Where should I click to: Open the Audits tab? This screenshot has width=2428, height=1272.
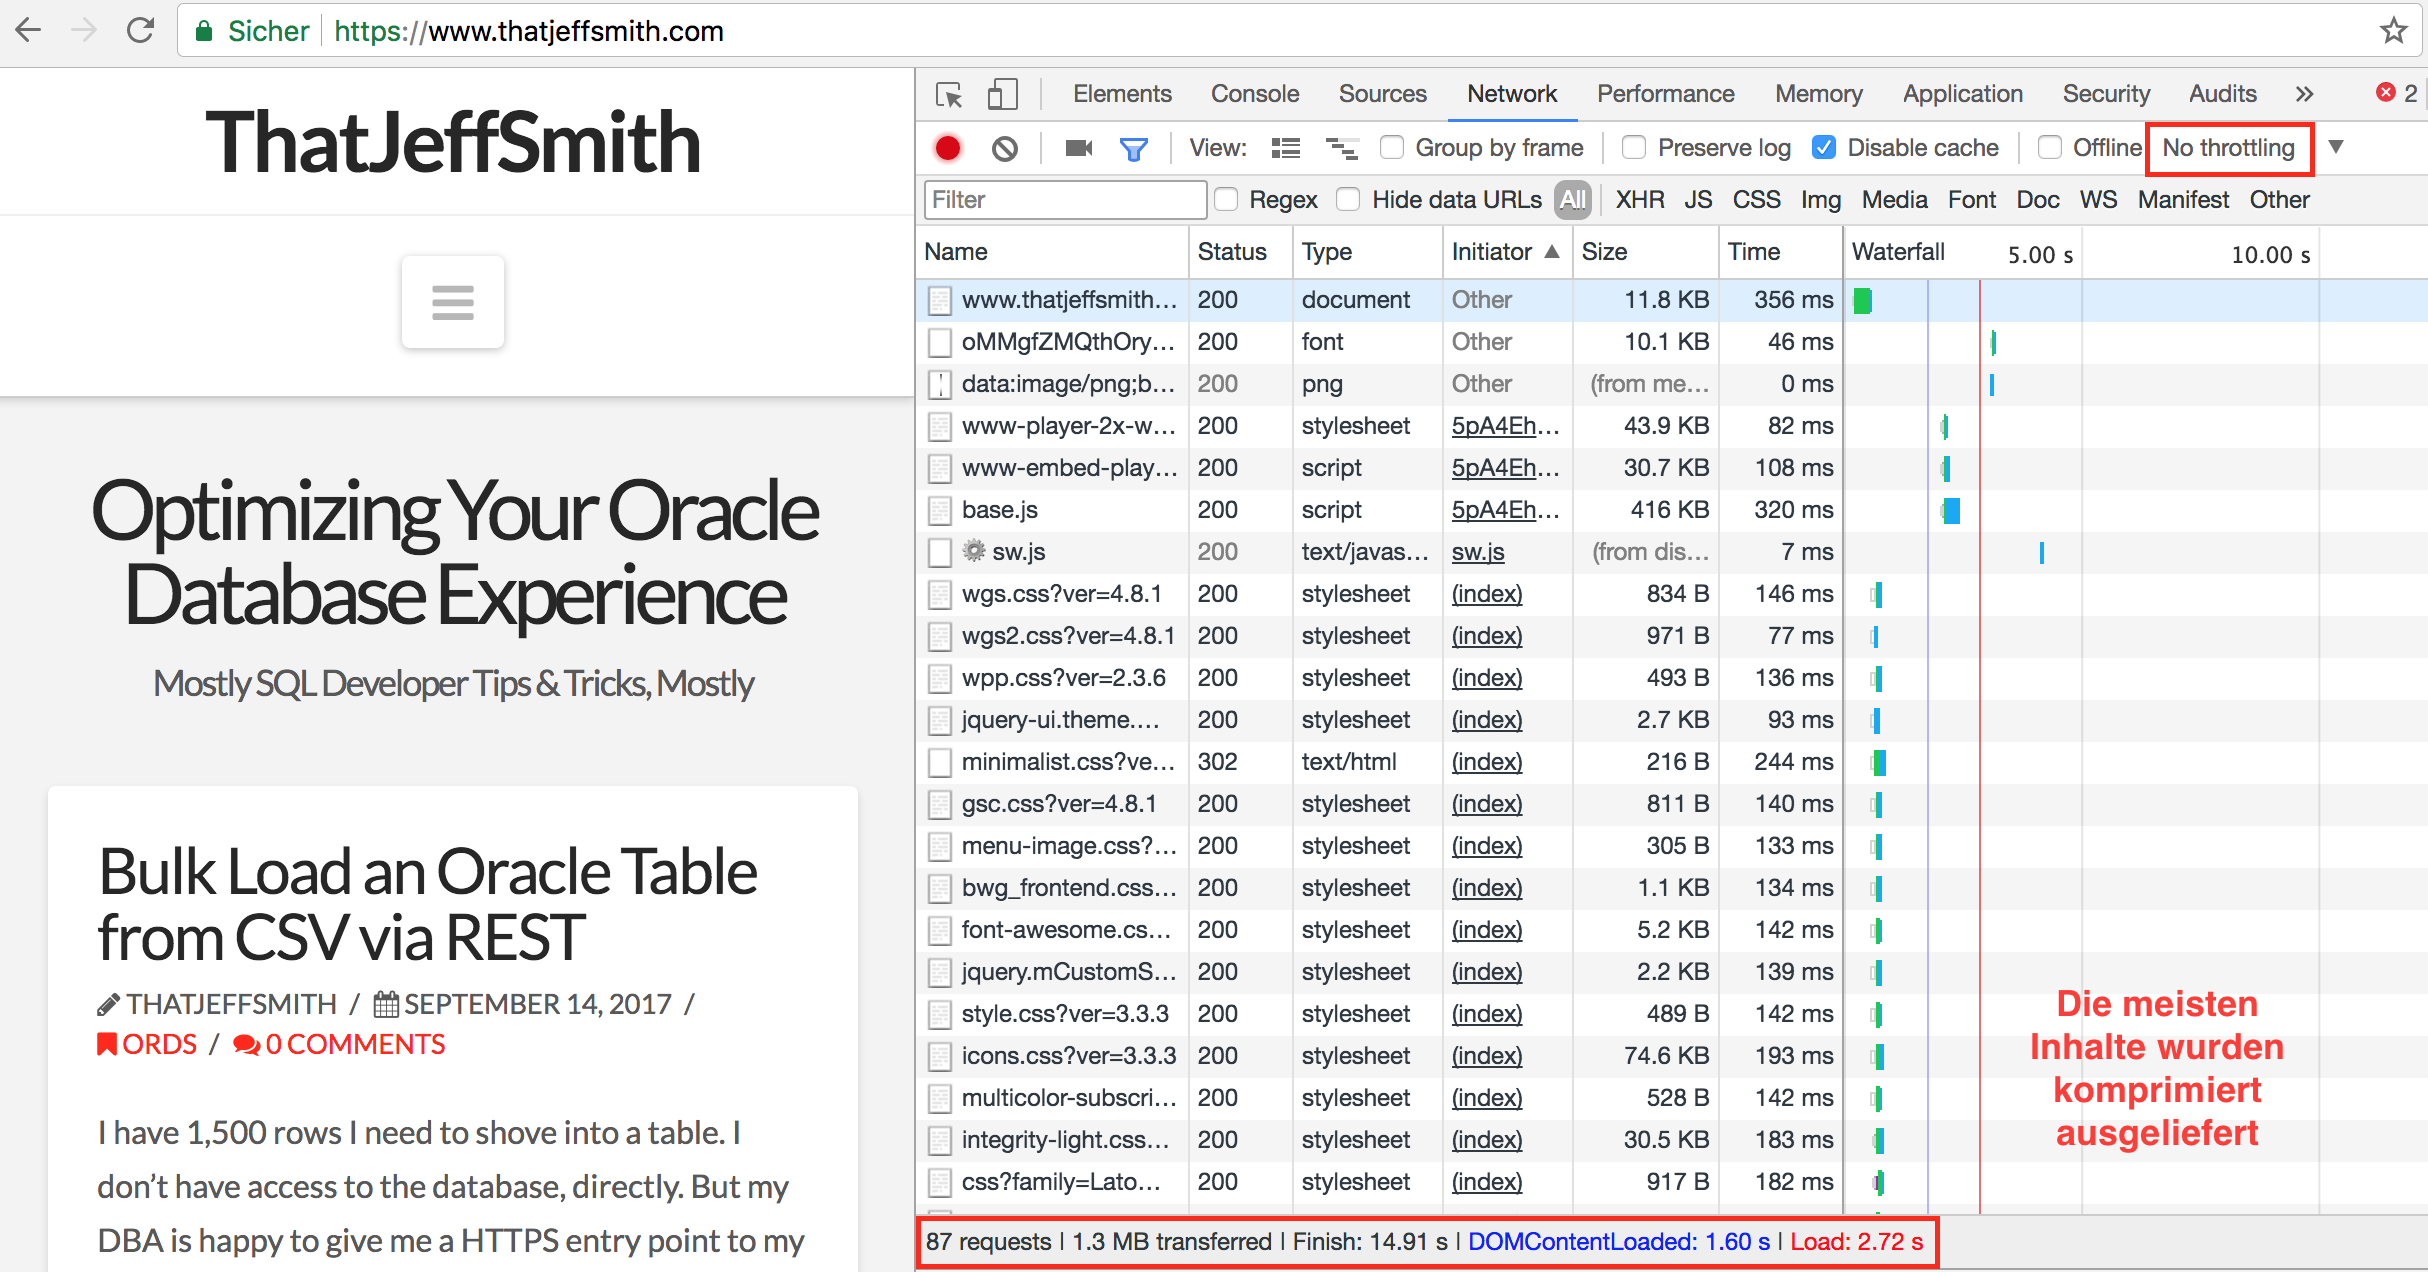(2223, 94)
